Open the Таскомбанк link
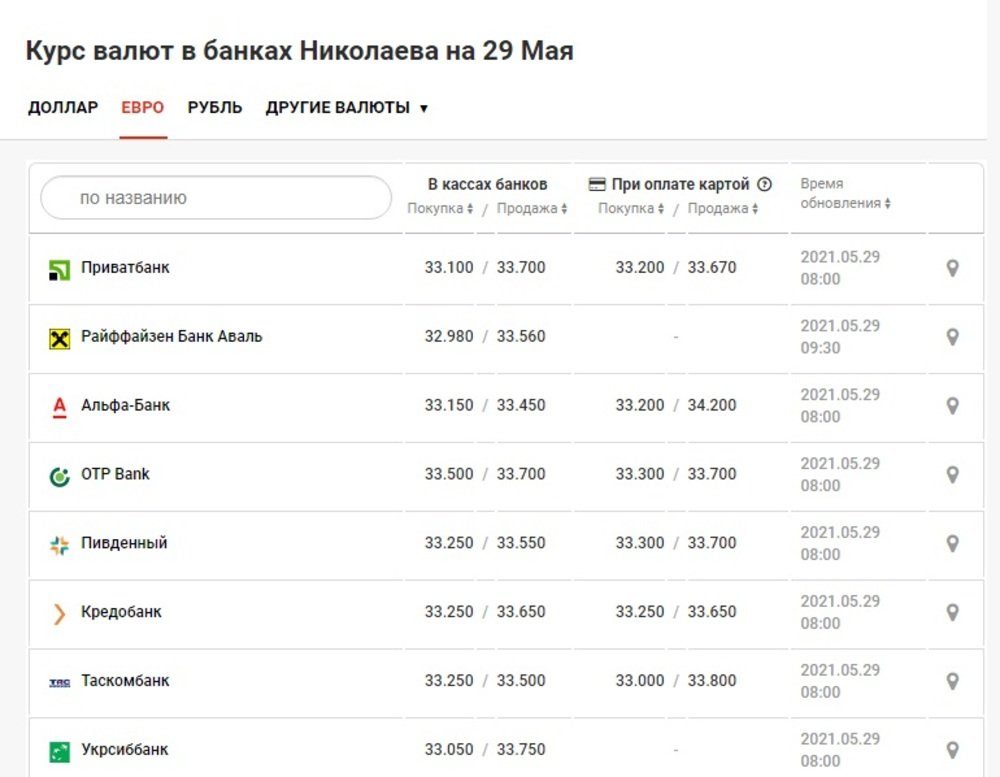 coord(125,681)
